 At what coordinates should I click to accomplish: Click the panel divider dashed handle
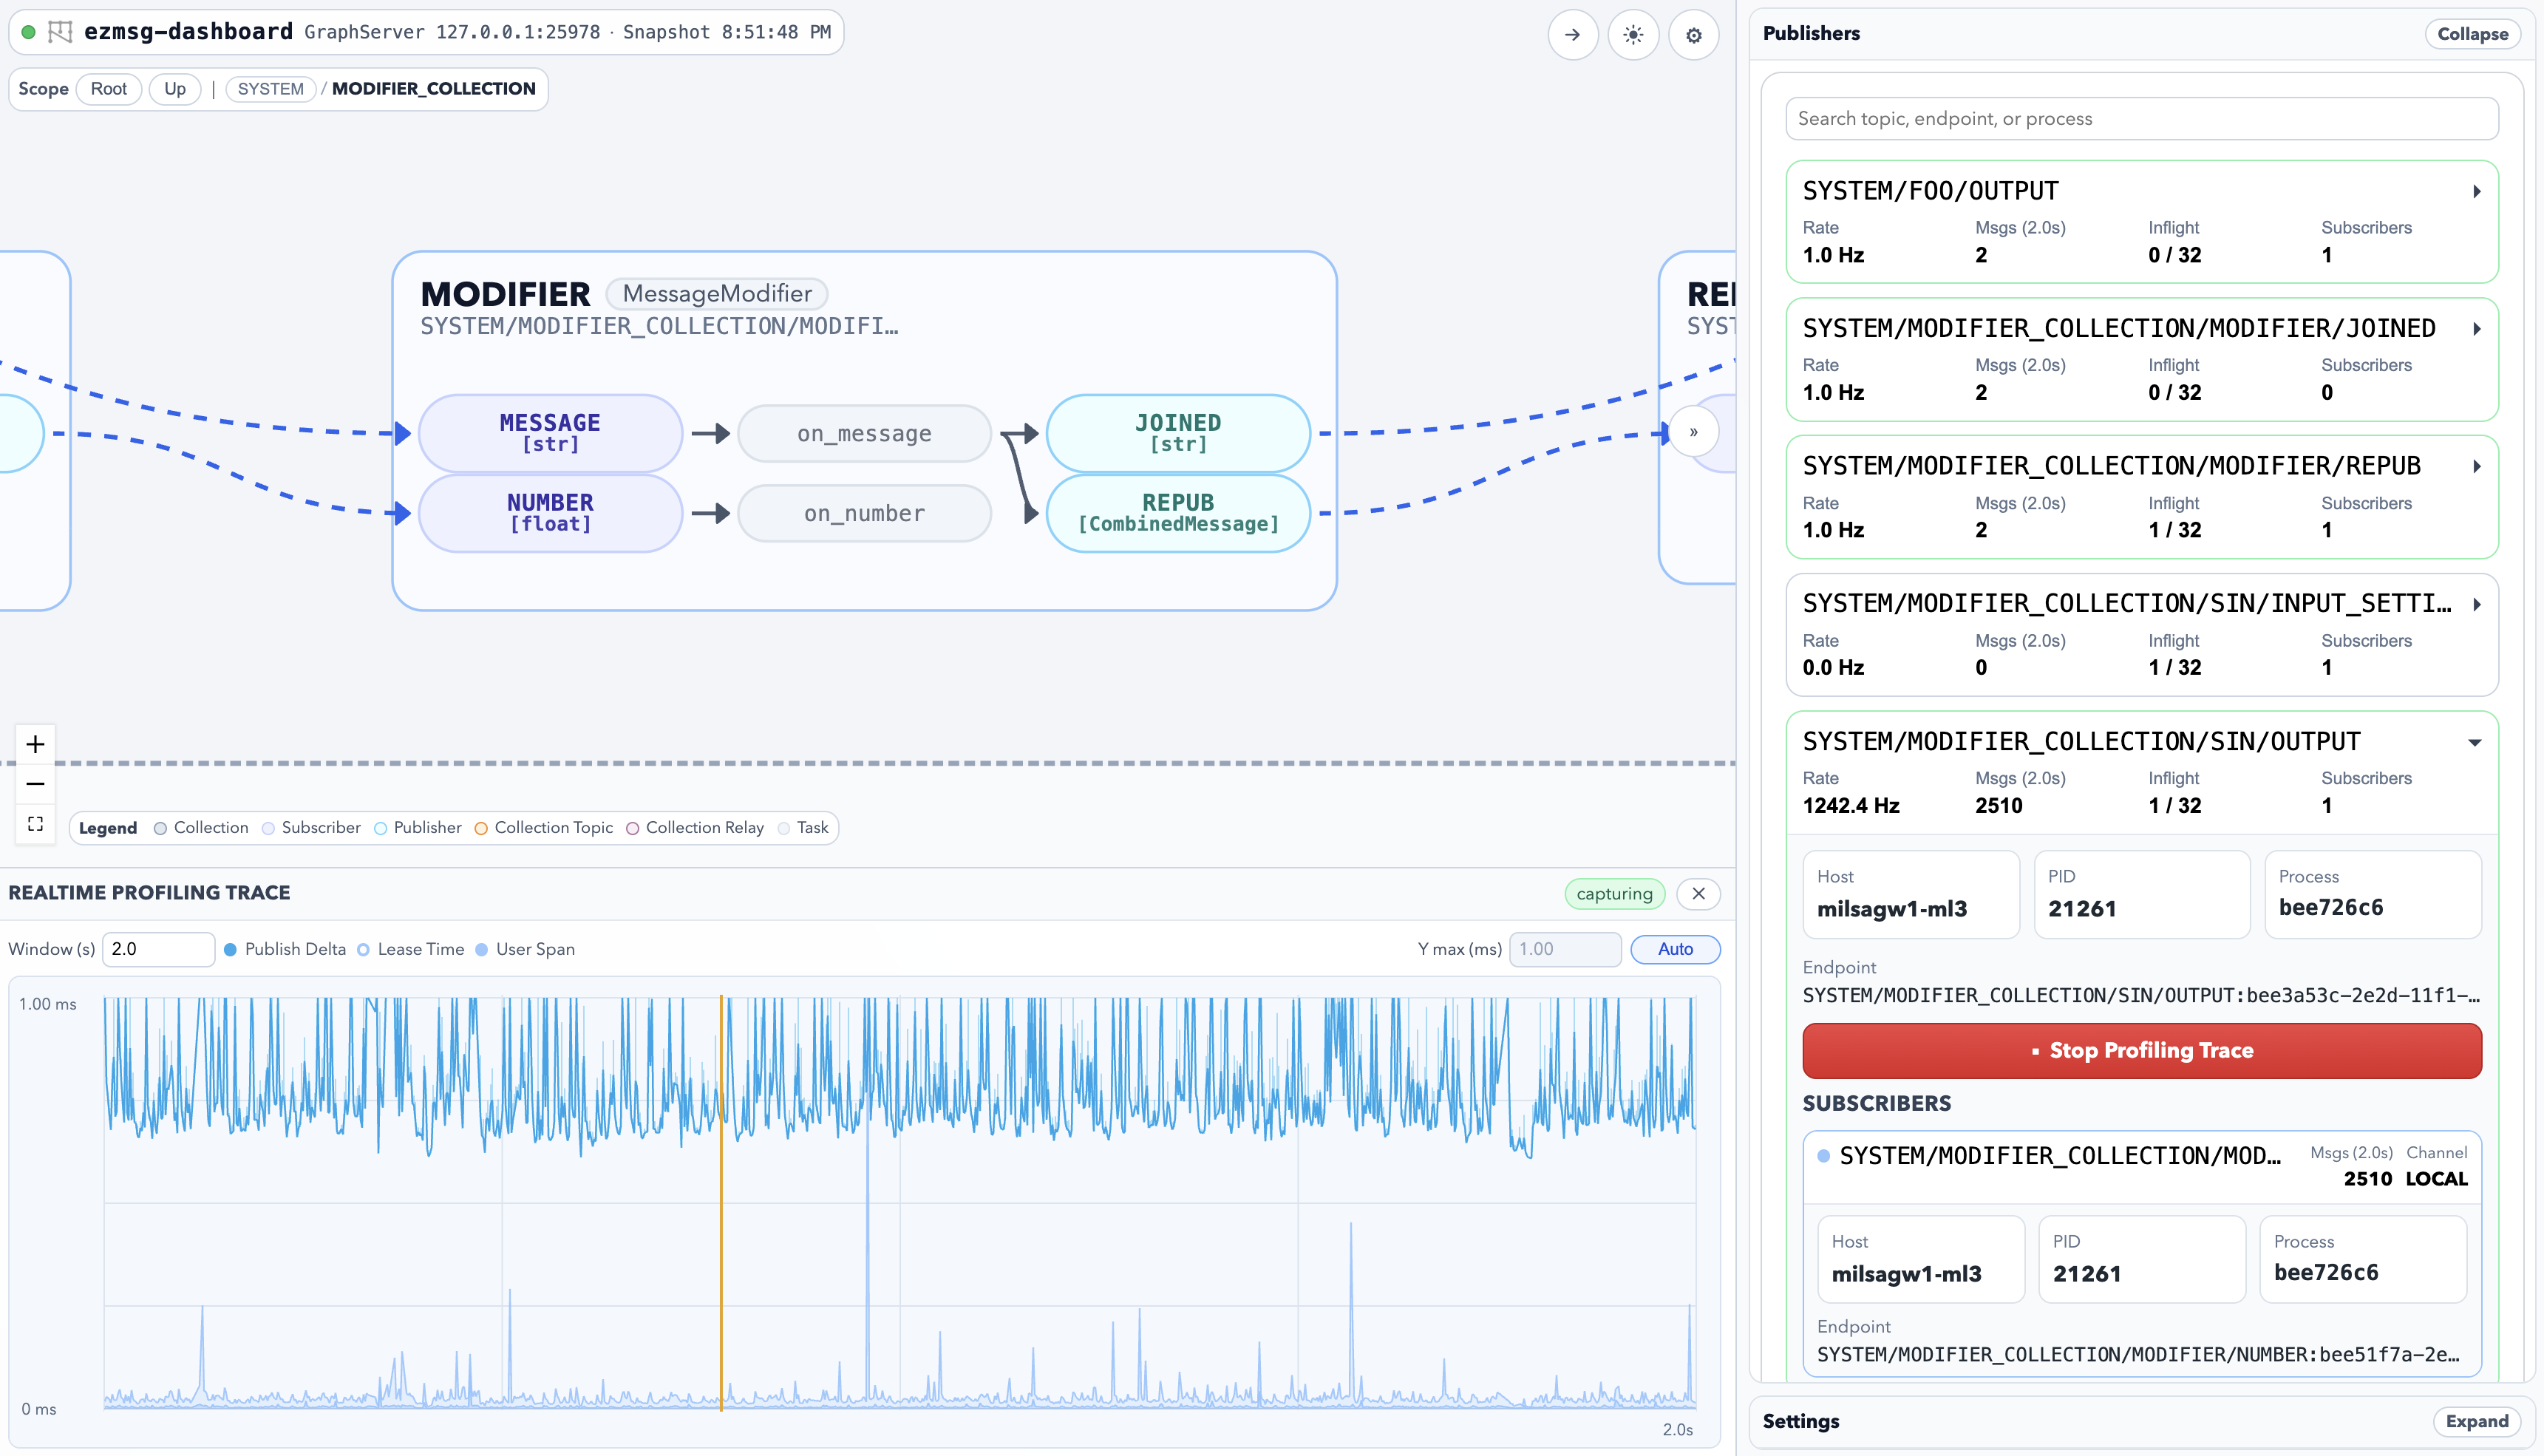coord(867,763)
